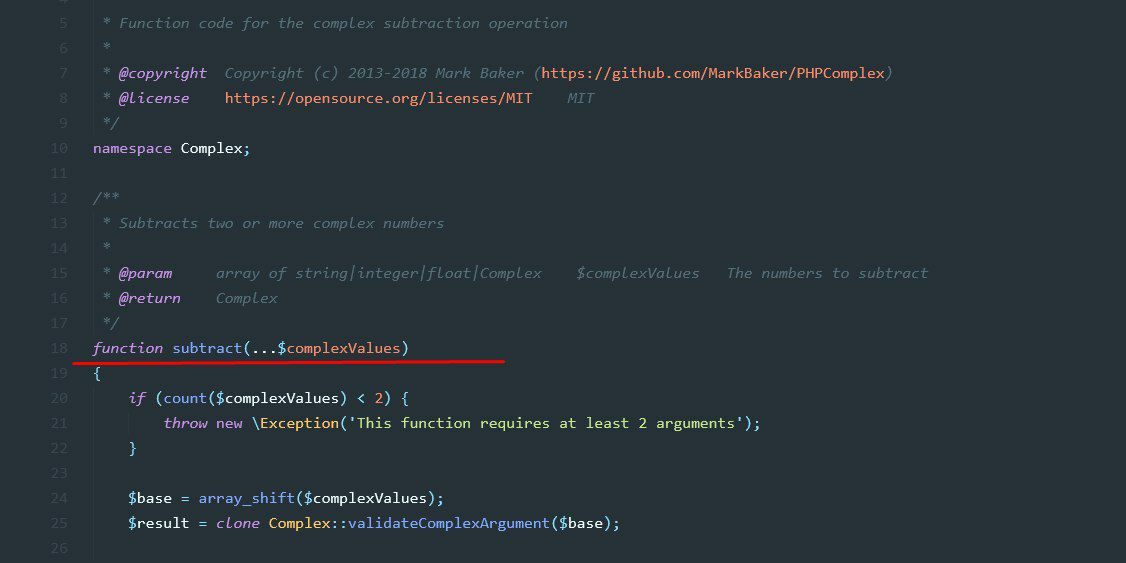Open the opensource.org/licenses/MIT link
Viewport: 1126px width, 563px height.
click(378, 98)
